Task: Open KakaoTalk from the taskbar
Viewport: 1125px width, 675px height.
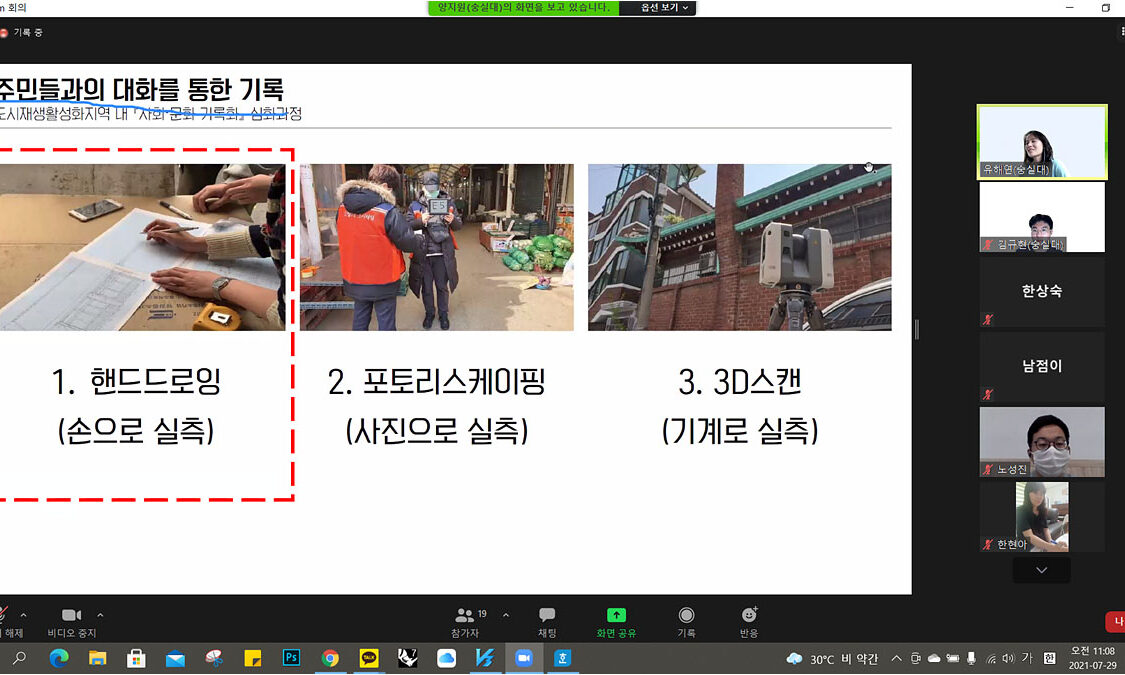Action: [x=369, y=658]
